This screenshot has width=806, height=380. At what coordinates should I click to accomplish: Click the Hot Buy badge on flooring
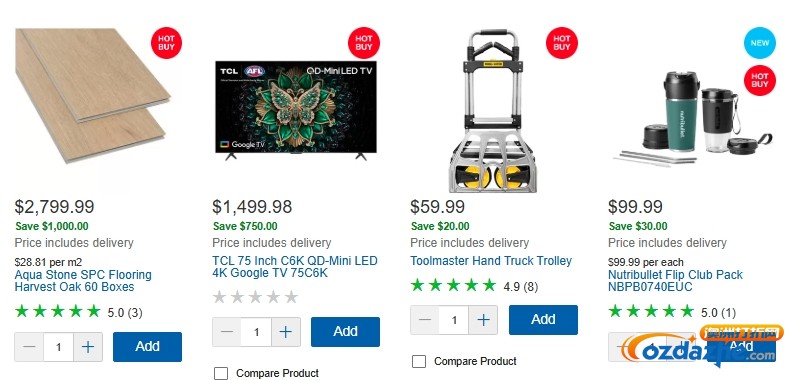(x=167, y=43)
